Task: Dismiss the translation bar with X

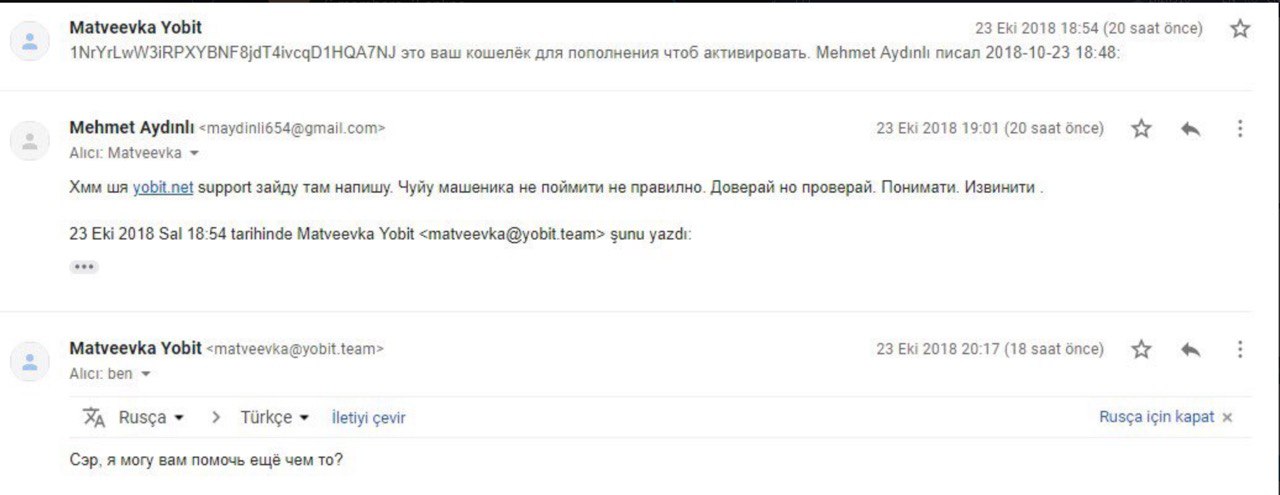Action: (x=1228, y=417)
